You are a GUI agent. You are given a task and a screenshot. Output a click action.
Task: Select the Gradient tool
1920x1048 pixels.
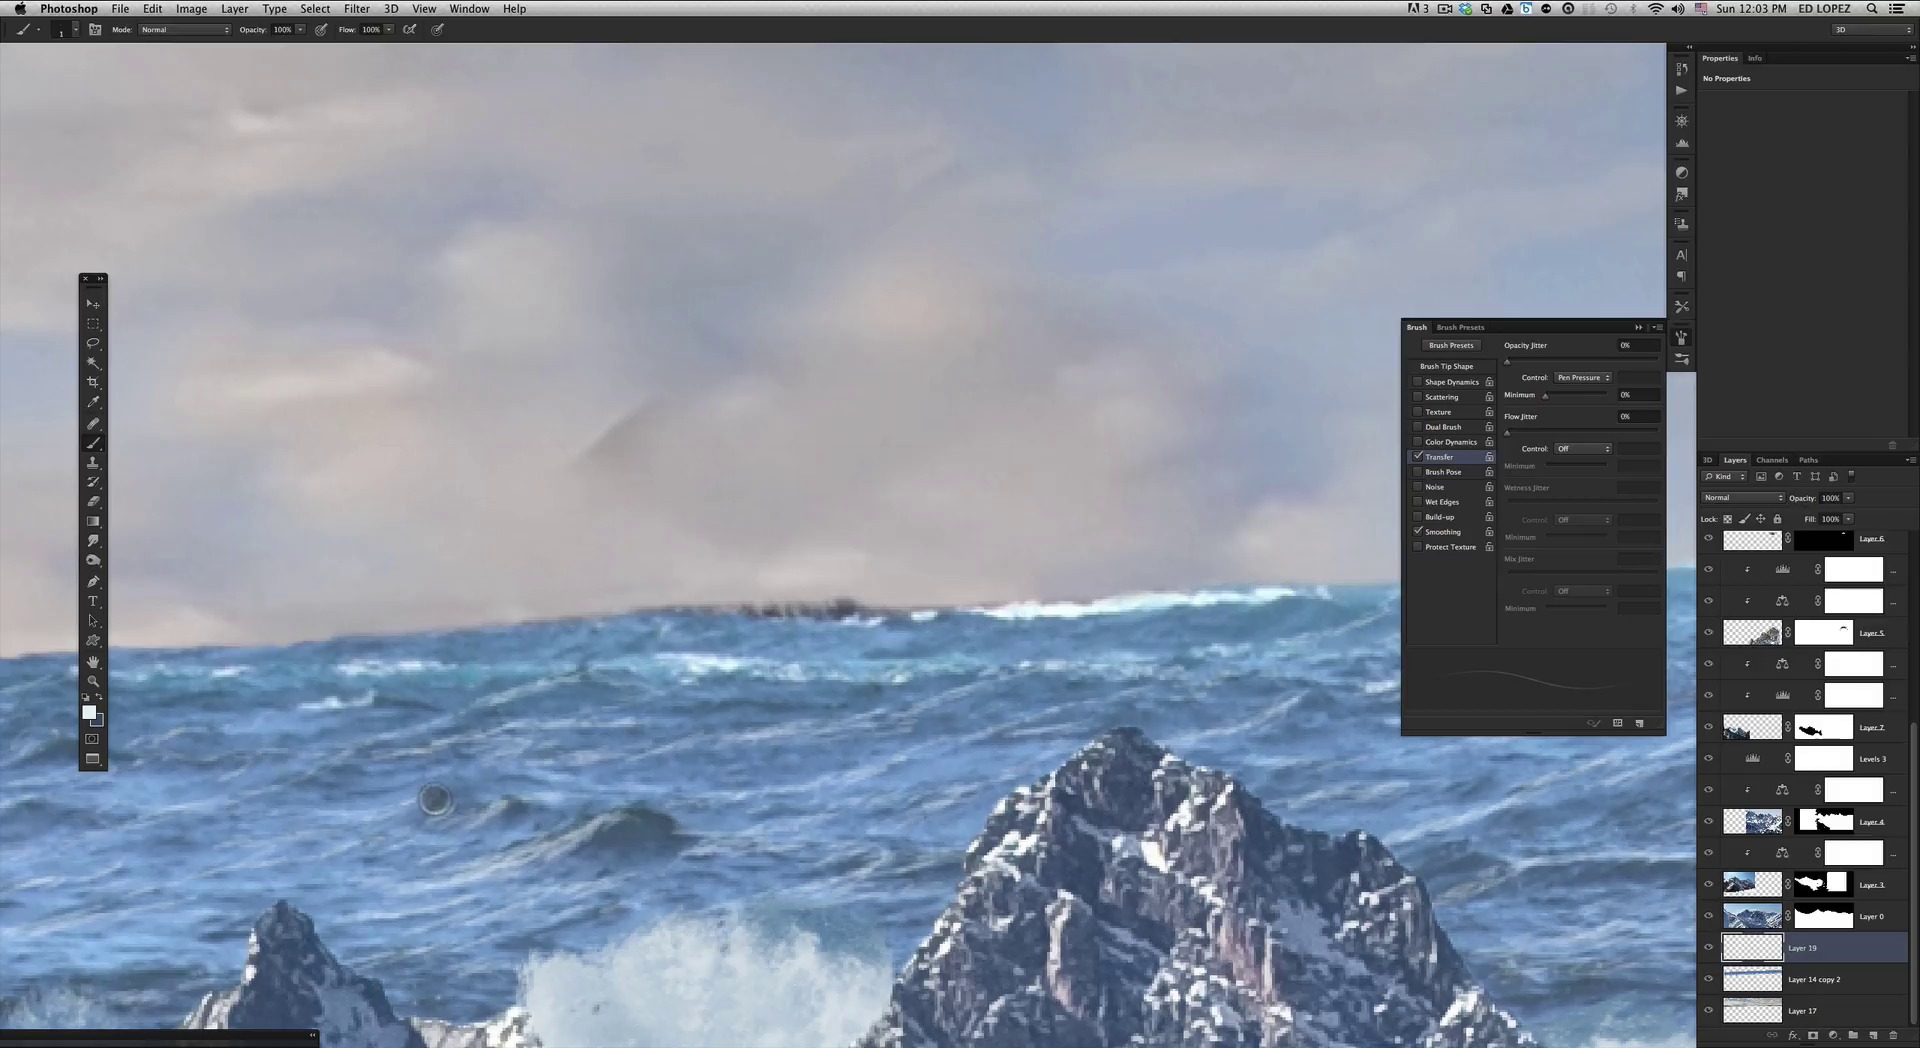click(93, 522)
